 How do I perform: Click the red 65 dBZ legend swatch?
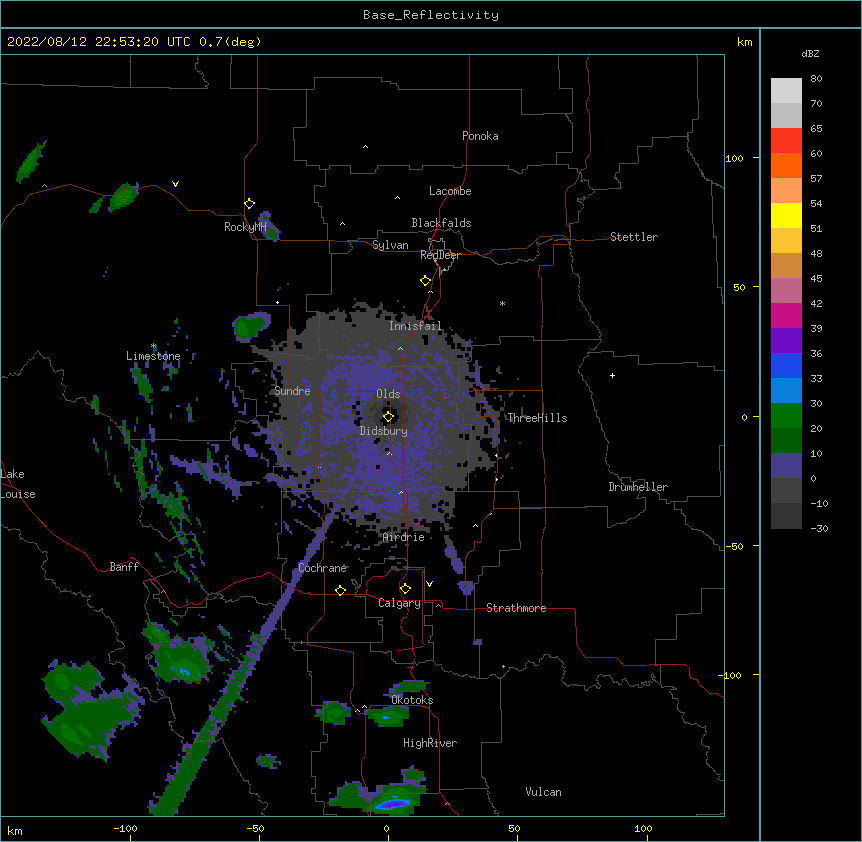click(x=786, y=141)
